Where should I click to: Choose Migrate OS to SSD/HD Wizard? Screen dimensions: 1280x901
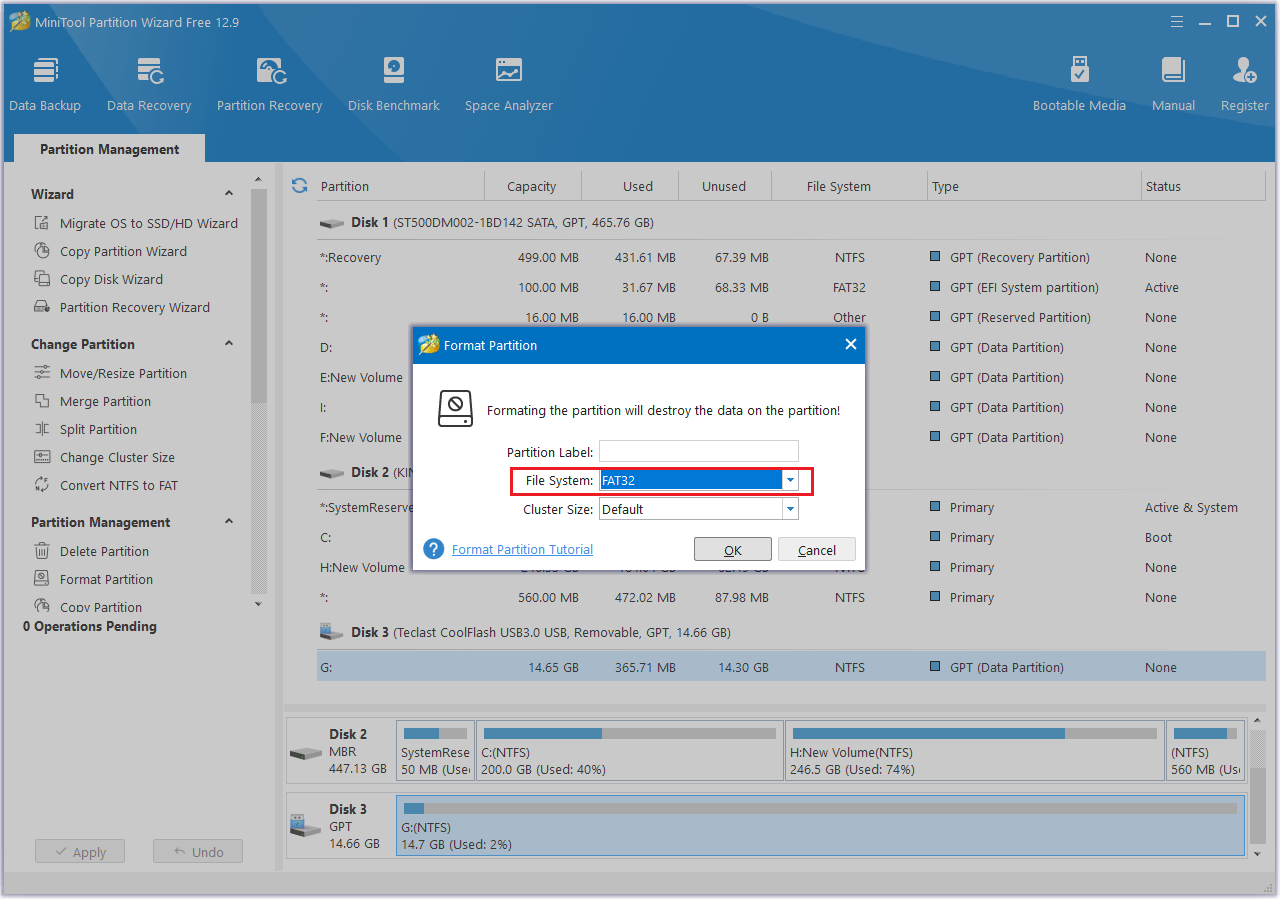click(x=148, y=224)
